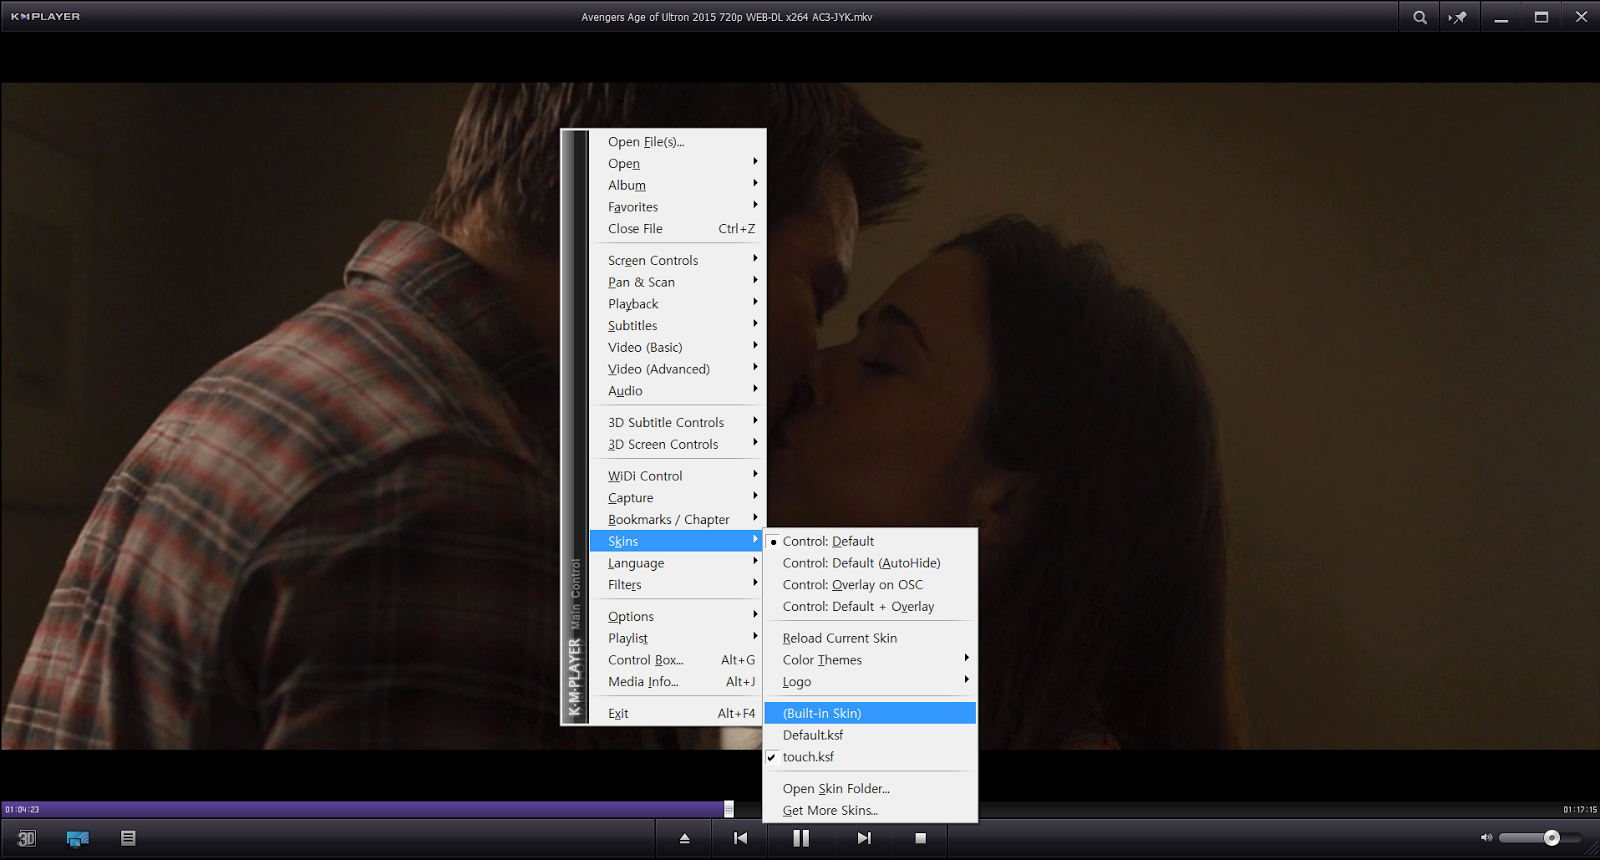Viewport: 1600px width, 860px height.
Task: Choose the (Built-in Skin) entry
Action: 870,713
